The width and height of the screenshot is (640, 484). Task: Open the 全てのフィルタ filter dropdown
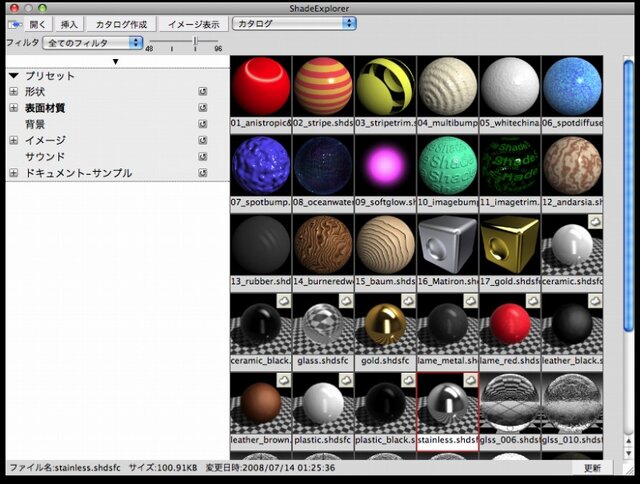click(x=93, y=43)
